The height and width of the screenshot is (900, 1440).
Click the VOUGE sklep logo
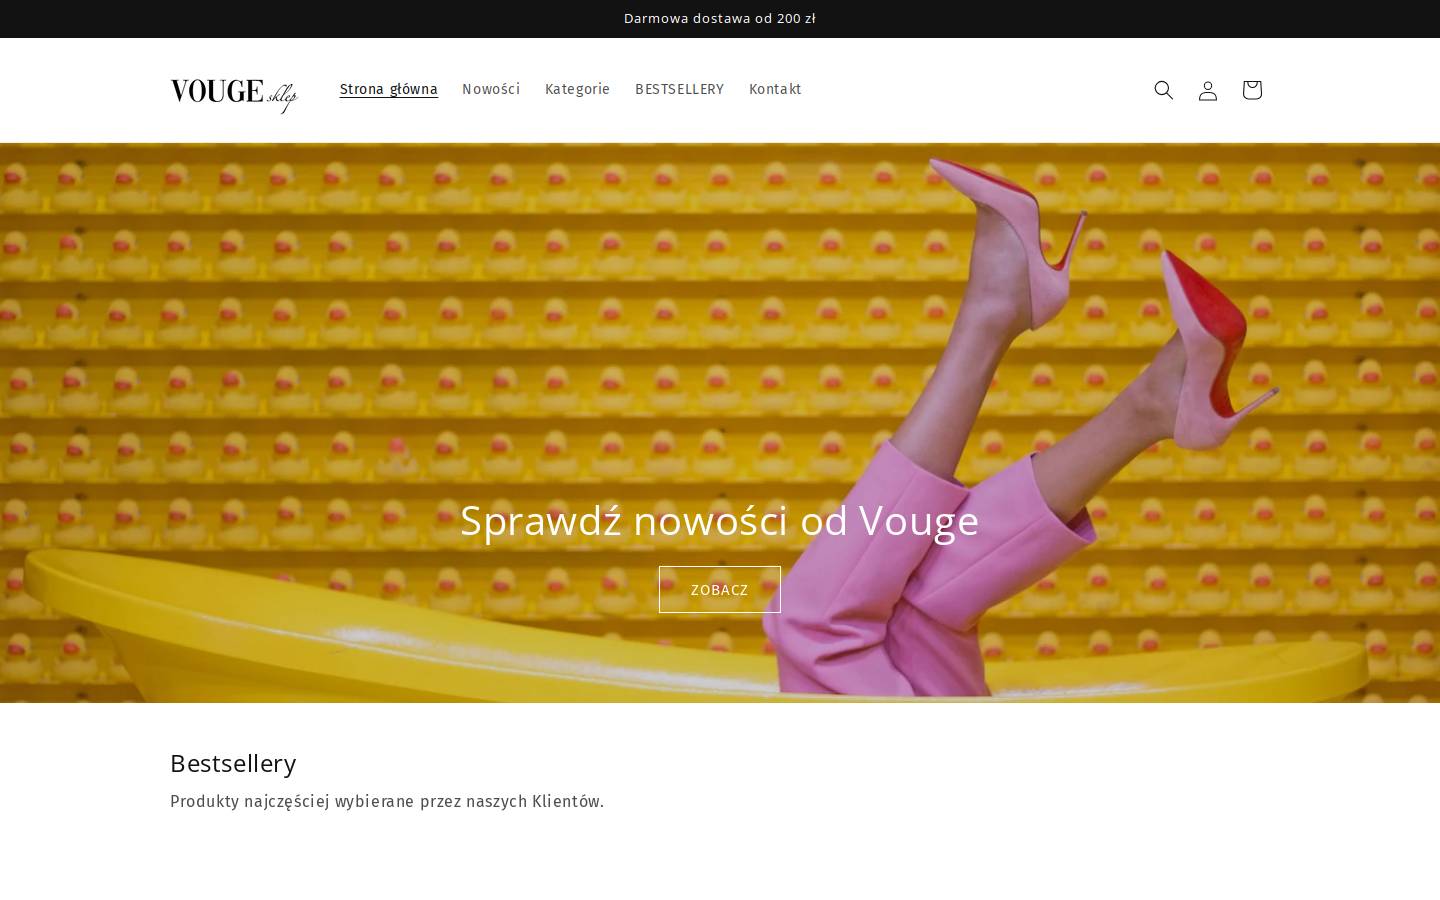(234, 94)
